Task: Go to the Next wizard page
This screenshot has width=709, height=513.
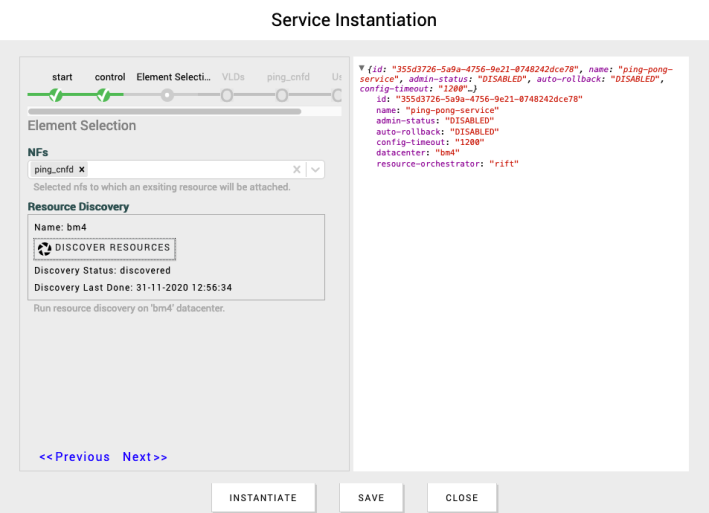Action: click(145, 457)
